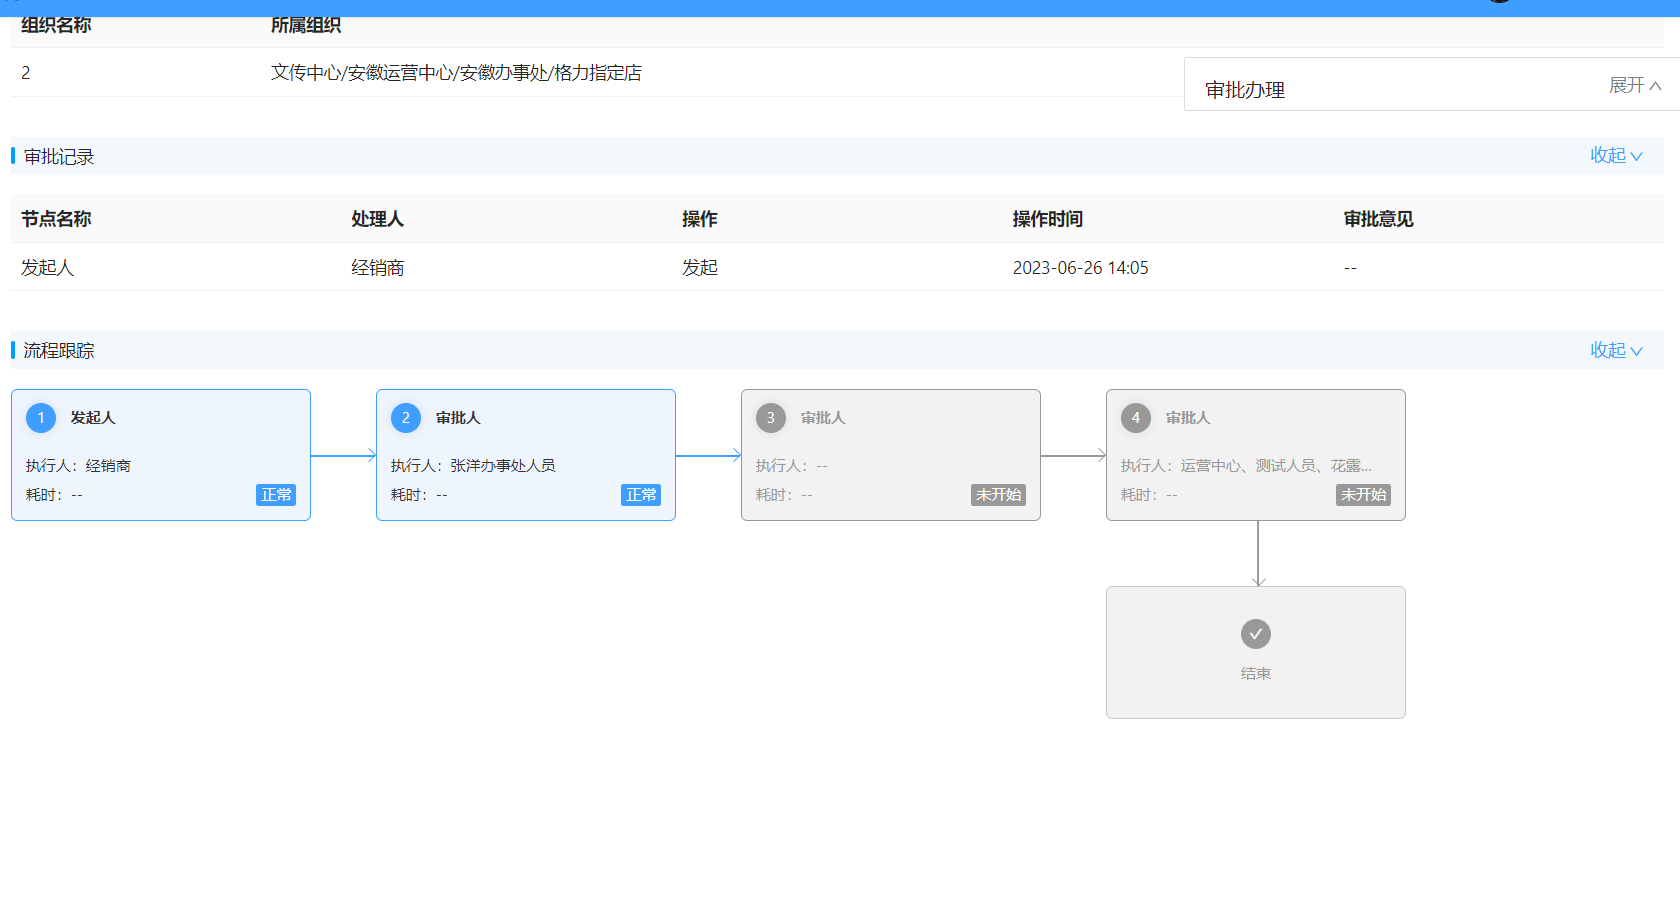The height and width of the screenshot is (902, 1680).
Task: Click 节点名称 column header
Action: coord(56,219)
